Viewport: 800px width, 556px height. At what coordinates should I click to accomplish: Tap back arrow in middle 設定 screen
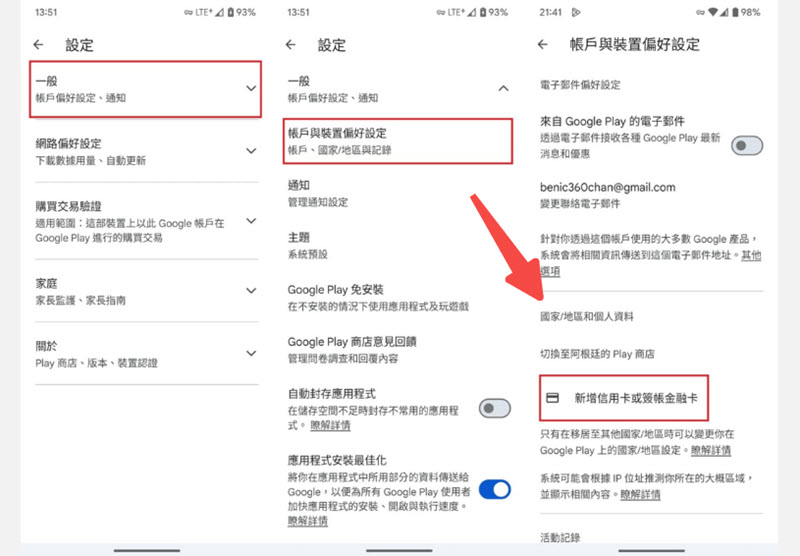(x=291, y=45)
